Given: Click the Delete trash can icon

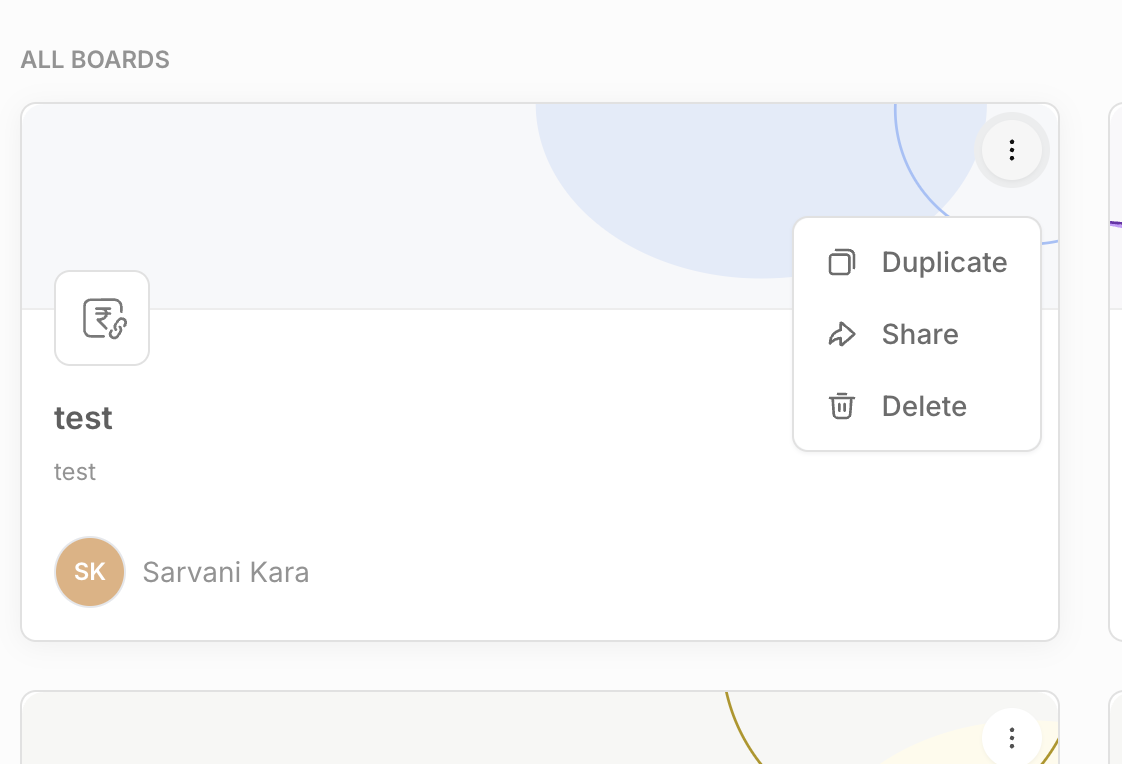Looking at the screenshot, I should [x=842, y=406].
